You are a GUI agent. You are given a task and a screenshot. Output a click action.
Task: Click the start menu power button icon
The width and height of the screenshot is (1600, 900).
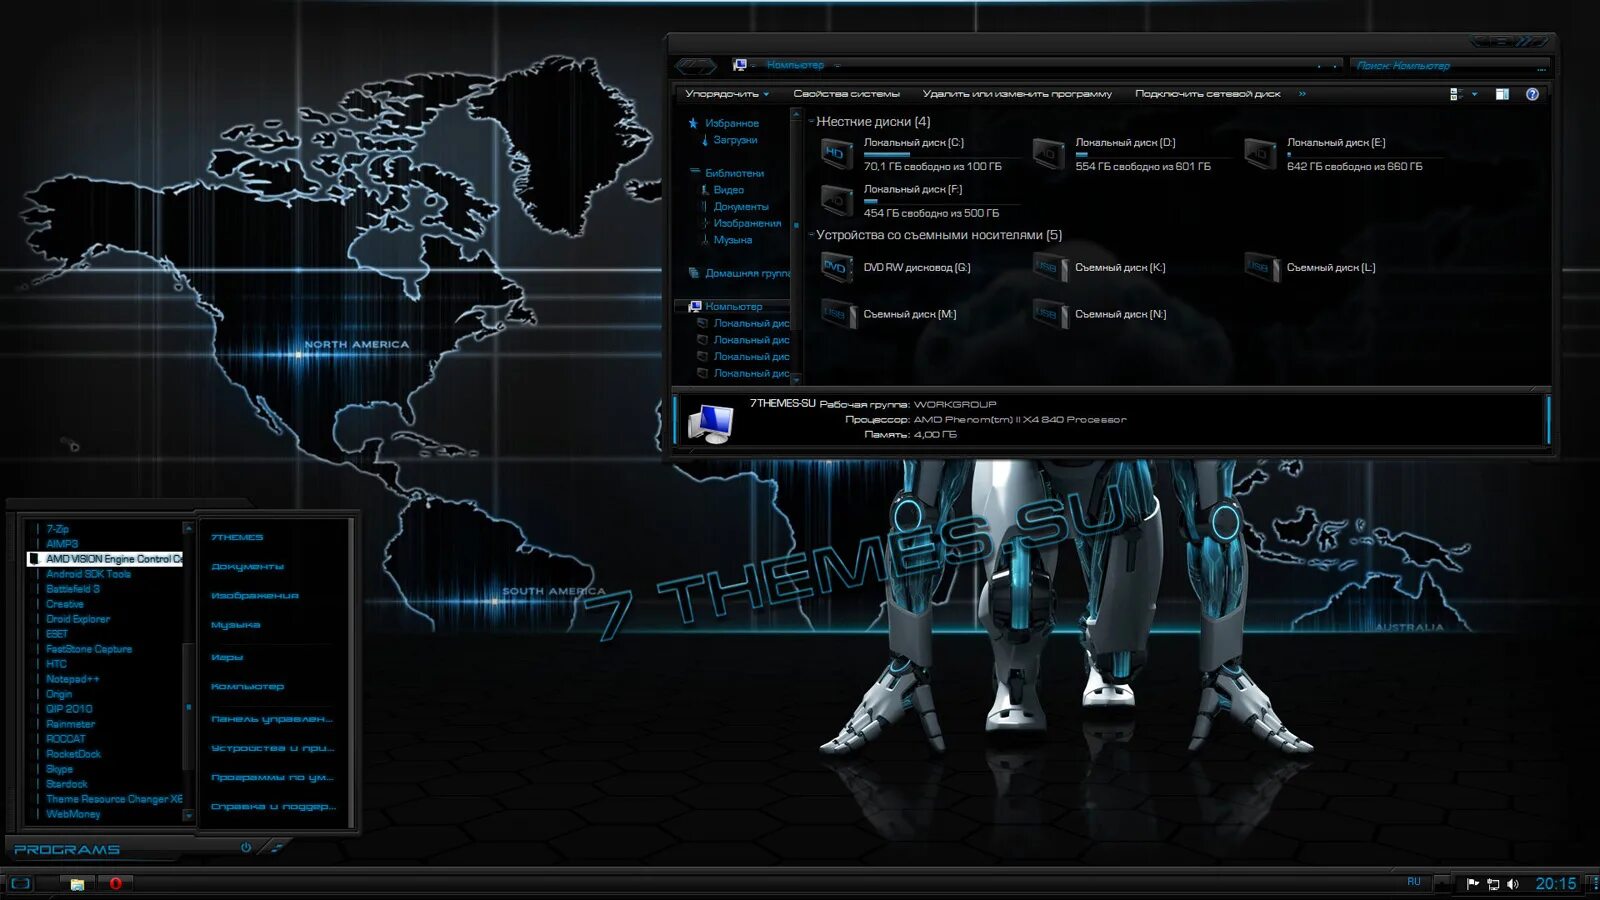click(246, 847)
